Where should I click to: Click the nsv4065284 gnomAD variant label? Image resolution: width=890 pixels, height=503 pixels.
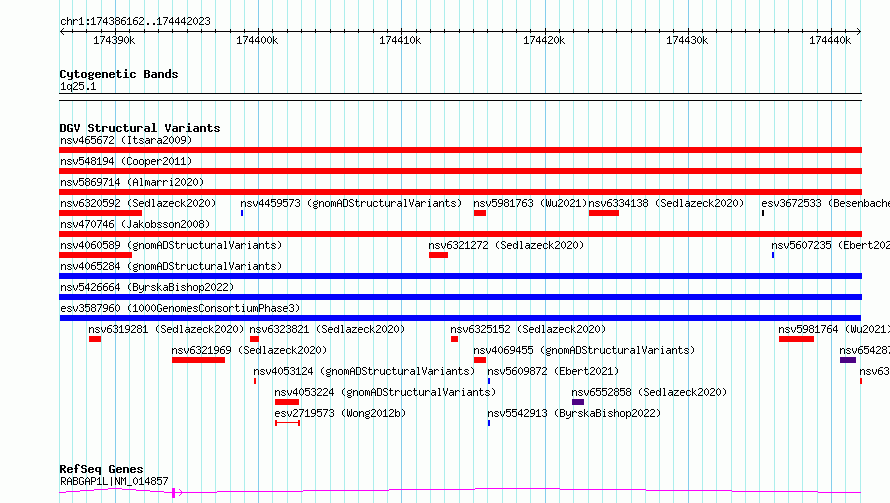point(171,266)
